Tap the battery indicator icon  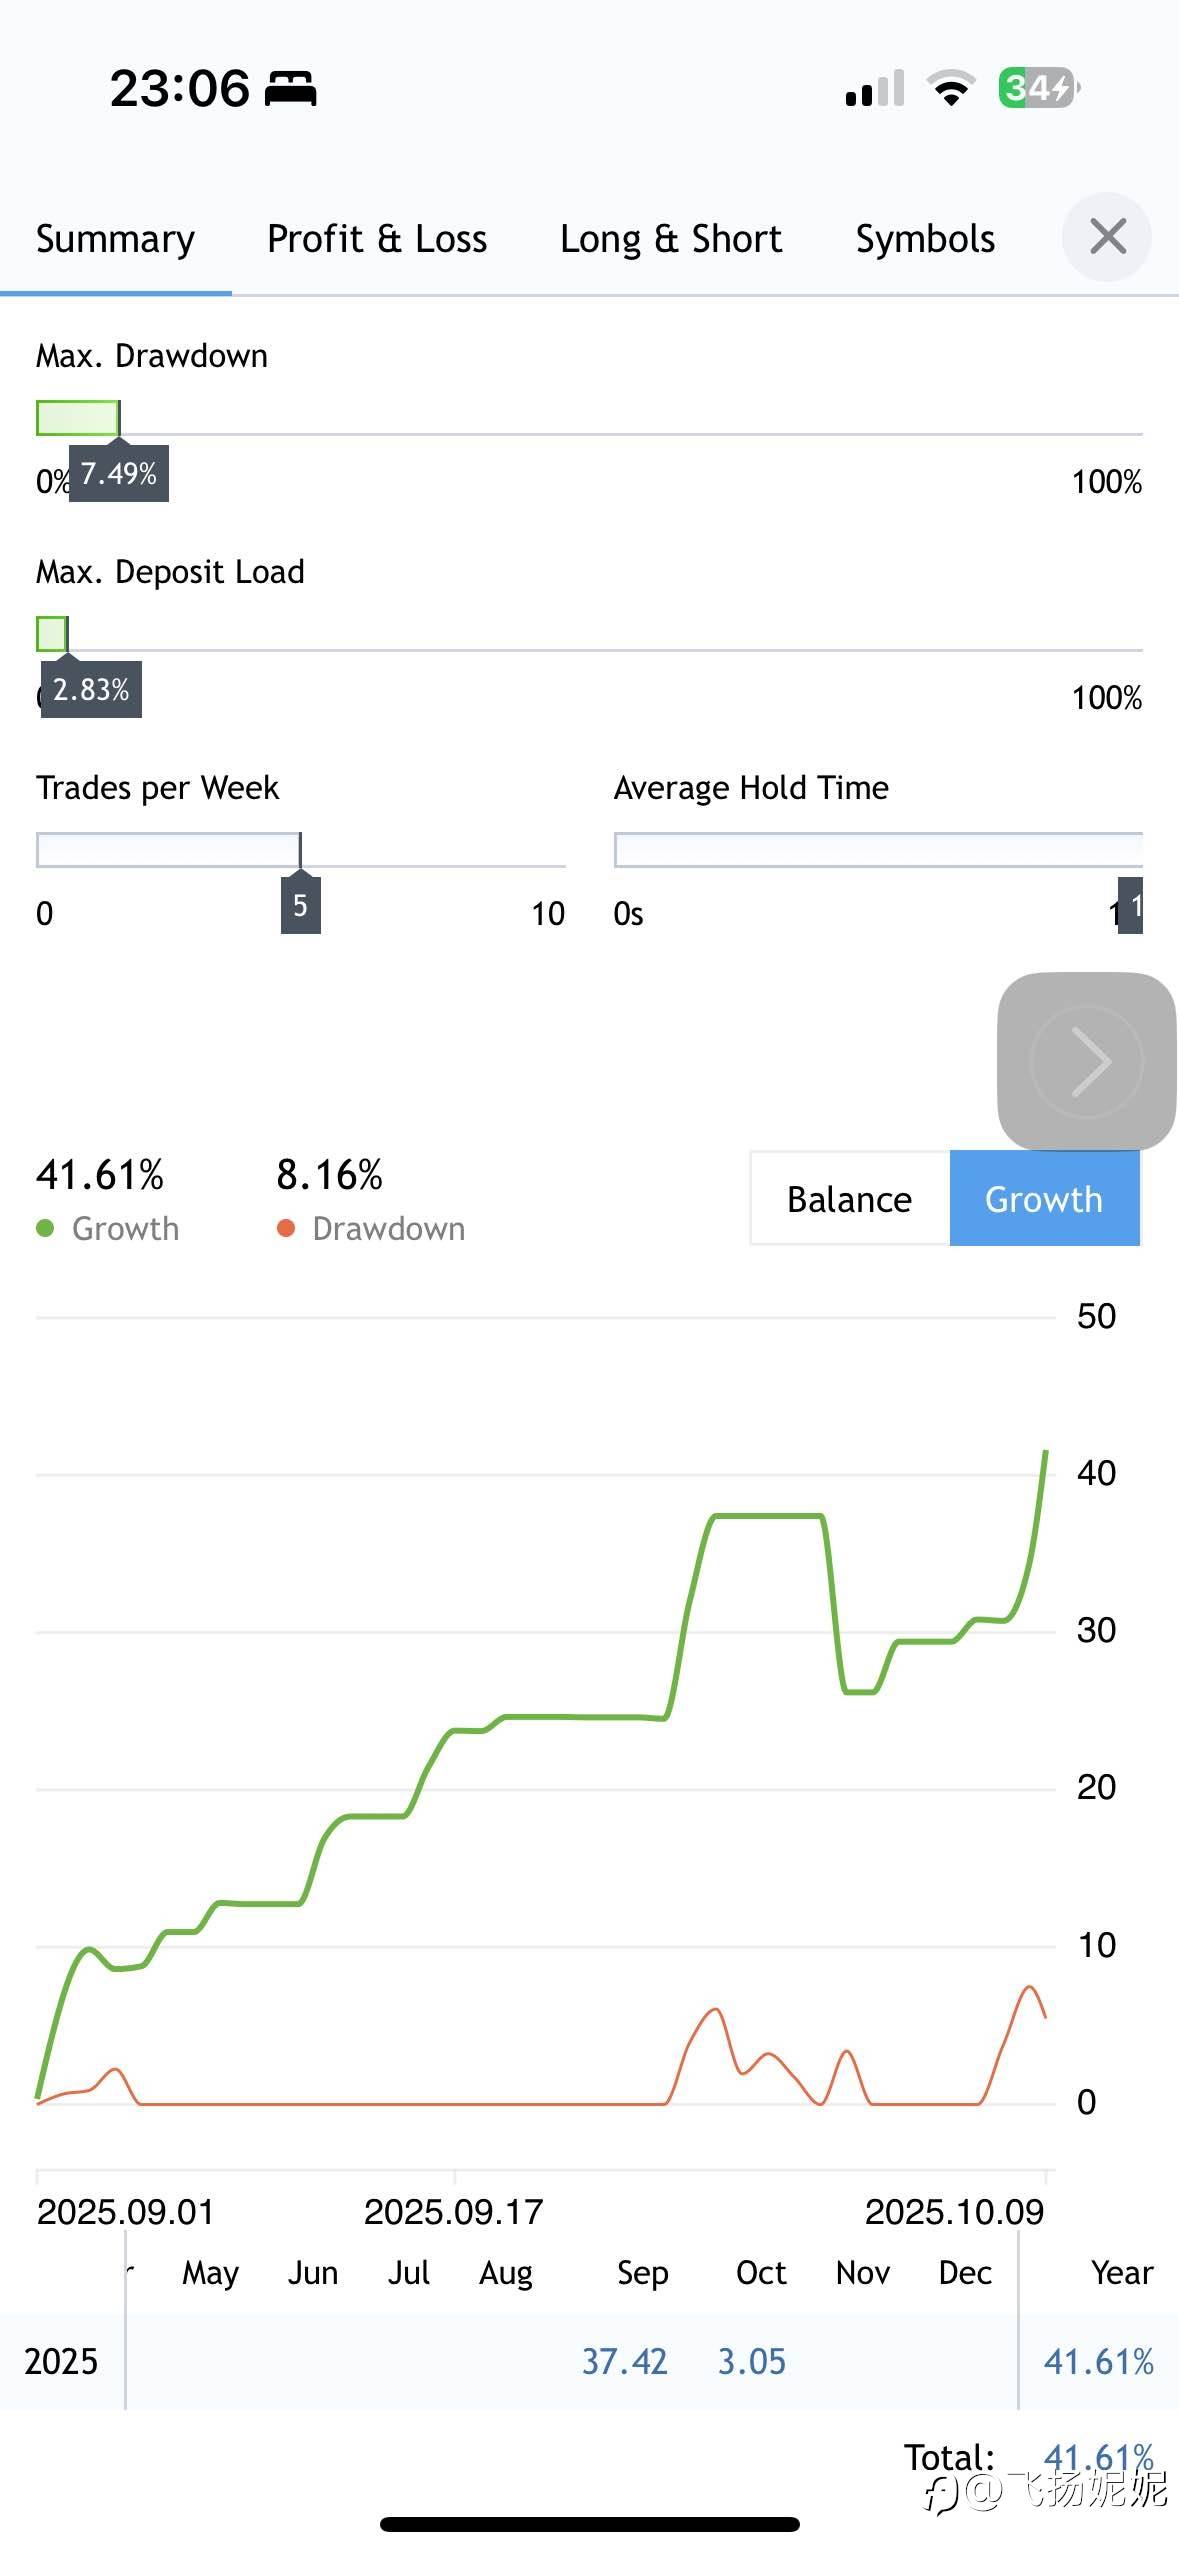click(1038, 88)
